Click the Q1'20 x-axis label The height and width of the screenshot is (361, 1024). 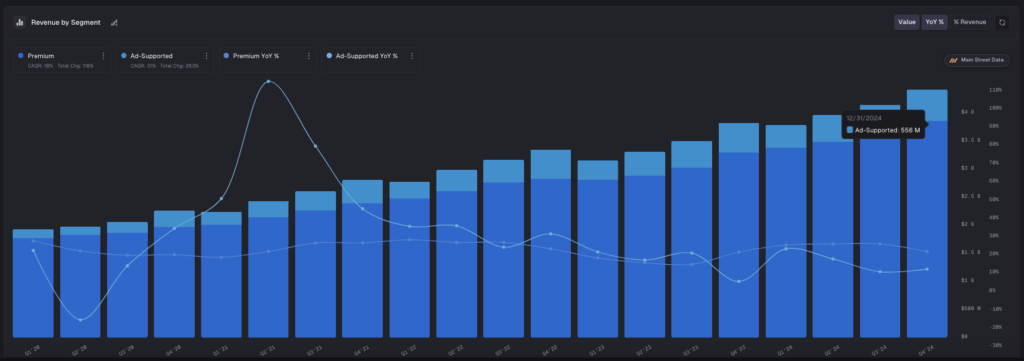(x=32, y=351)
